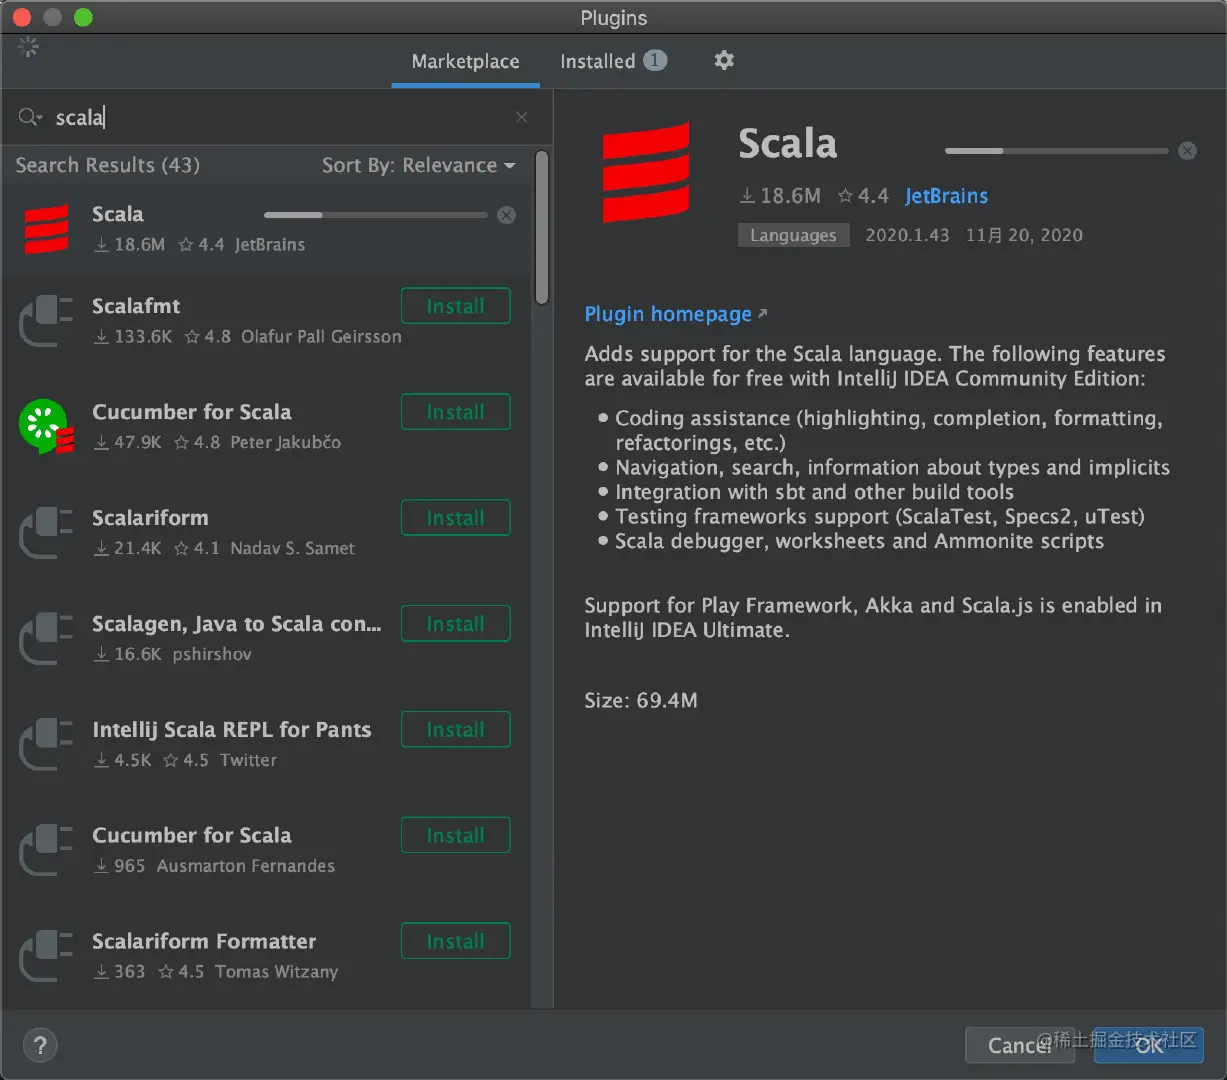
Task: Install the Scalariform Formatter plugin
Action: [456, 942]
